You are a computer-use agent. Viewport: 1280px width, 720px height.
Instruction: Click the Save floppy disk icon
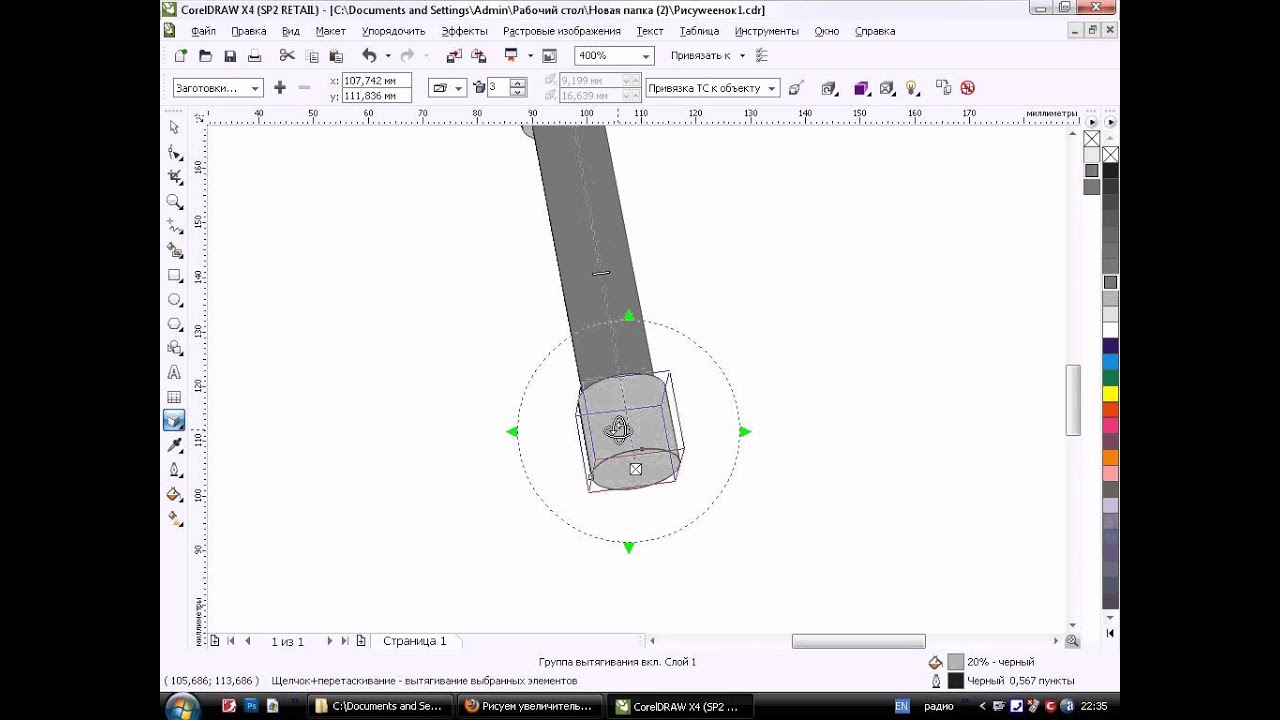click(x=230, y=56)
